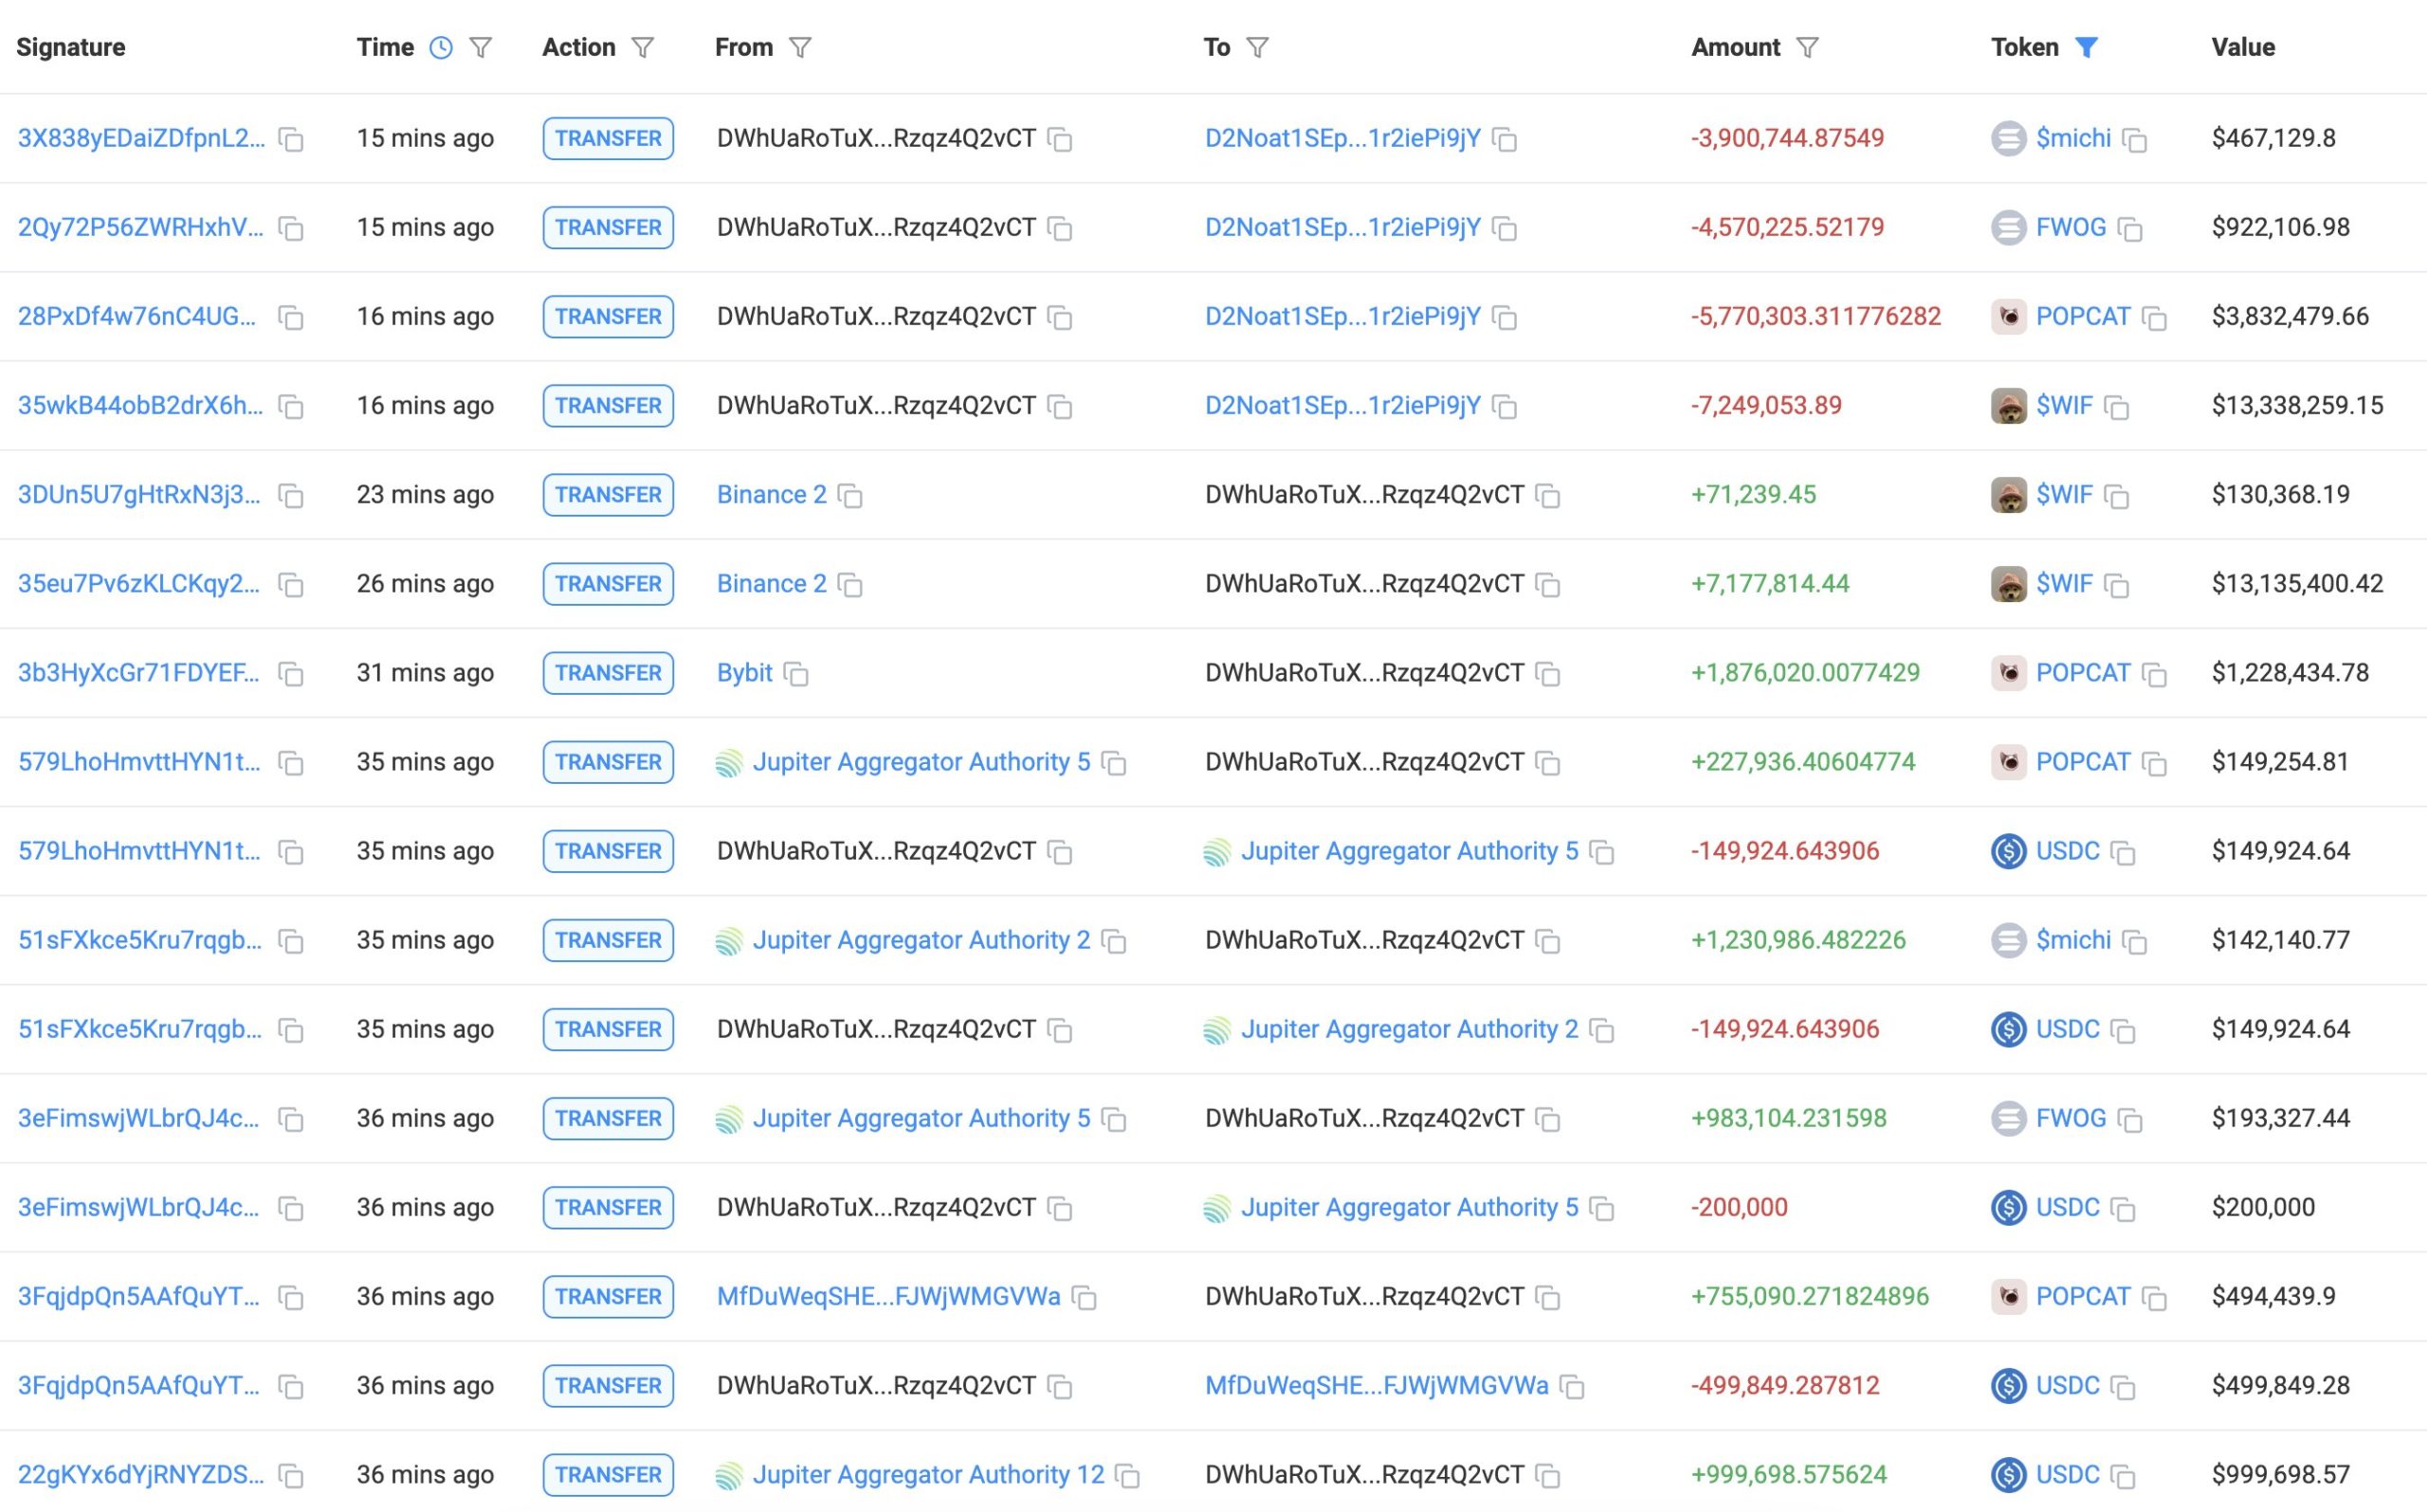Open MfDuWeqSHE recipient address link

coord(1376,1385)
